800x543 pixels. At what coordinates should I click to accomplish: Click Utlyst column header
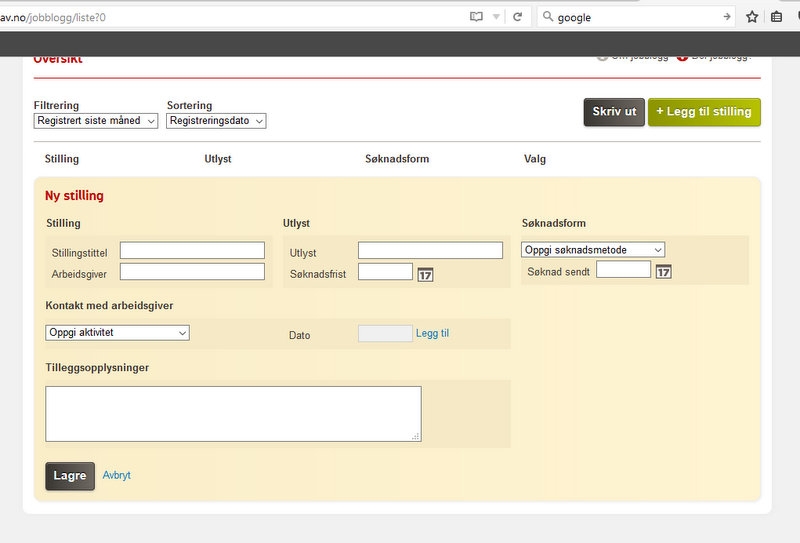218,159
